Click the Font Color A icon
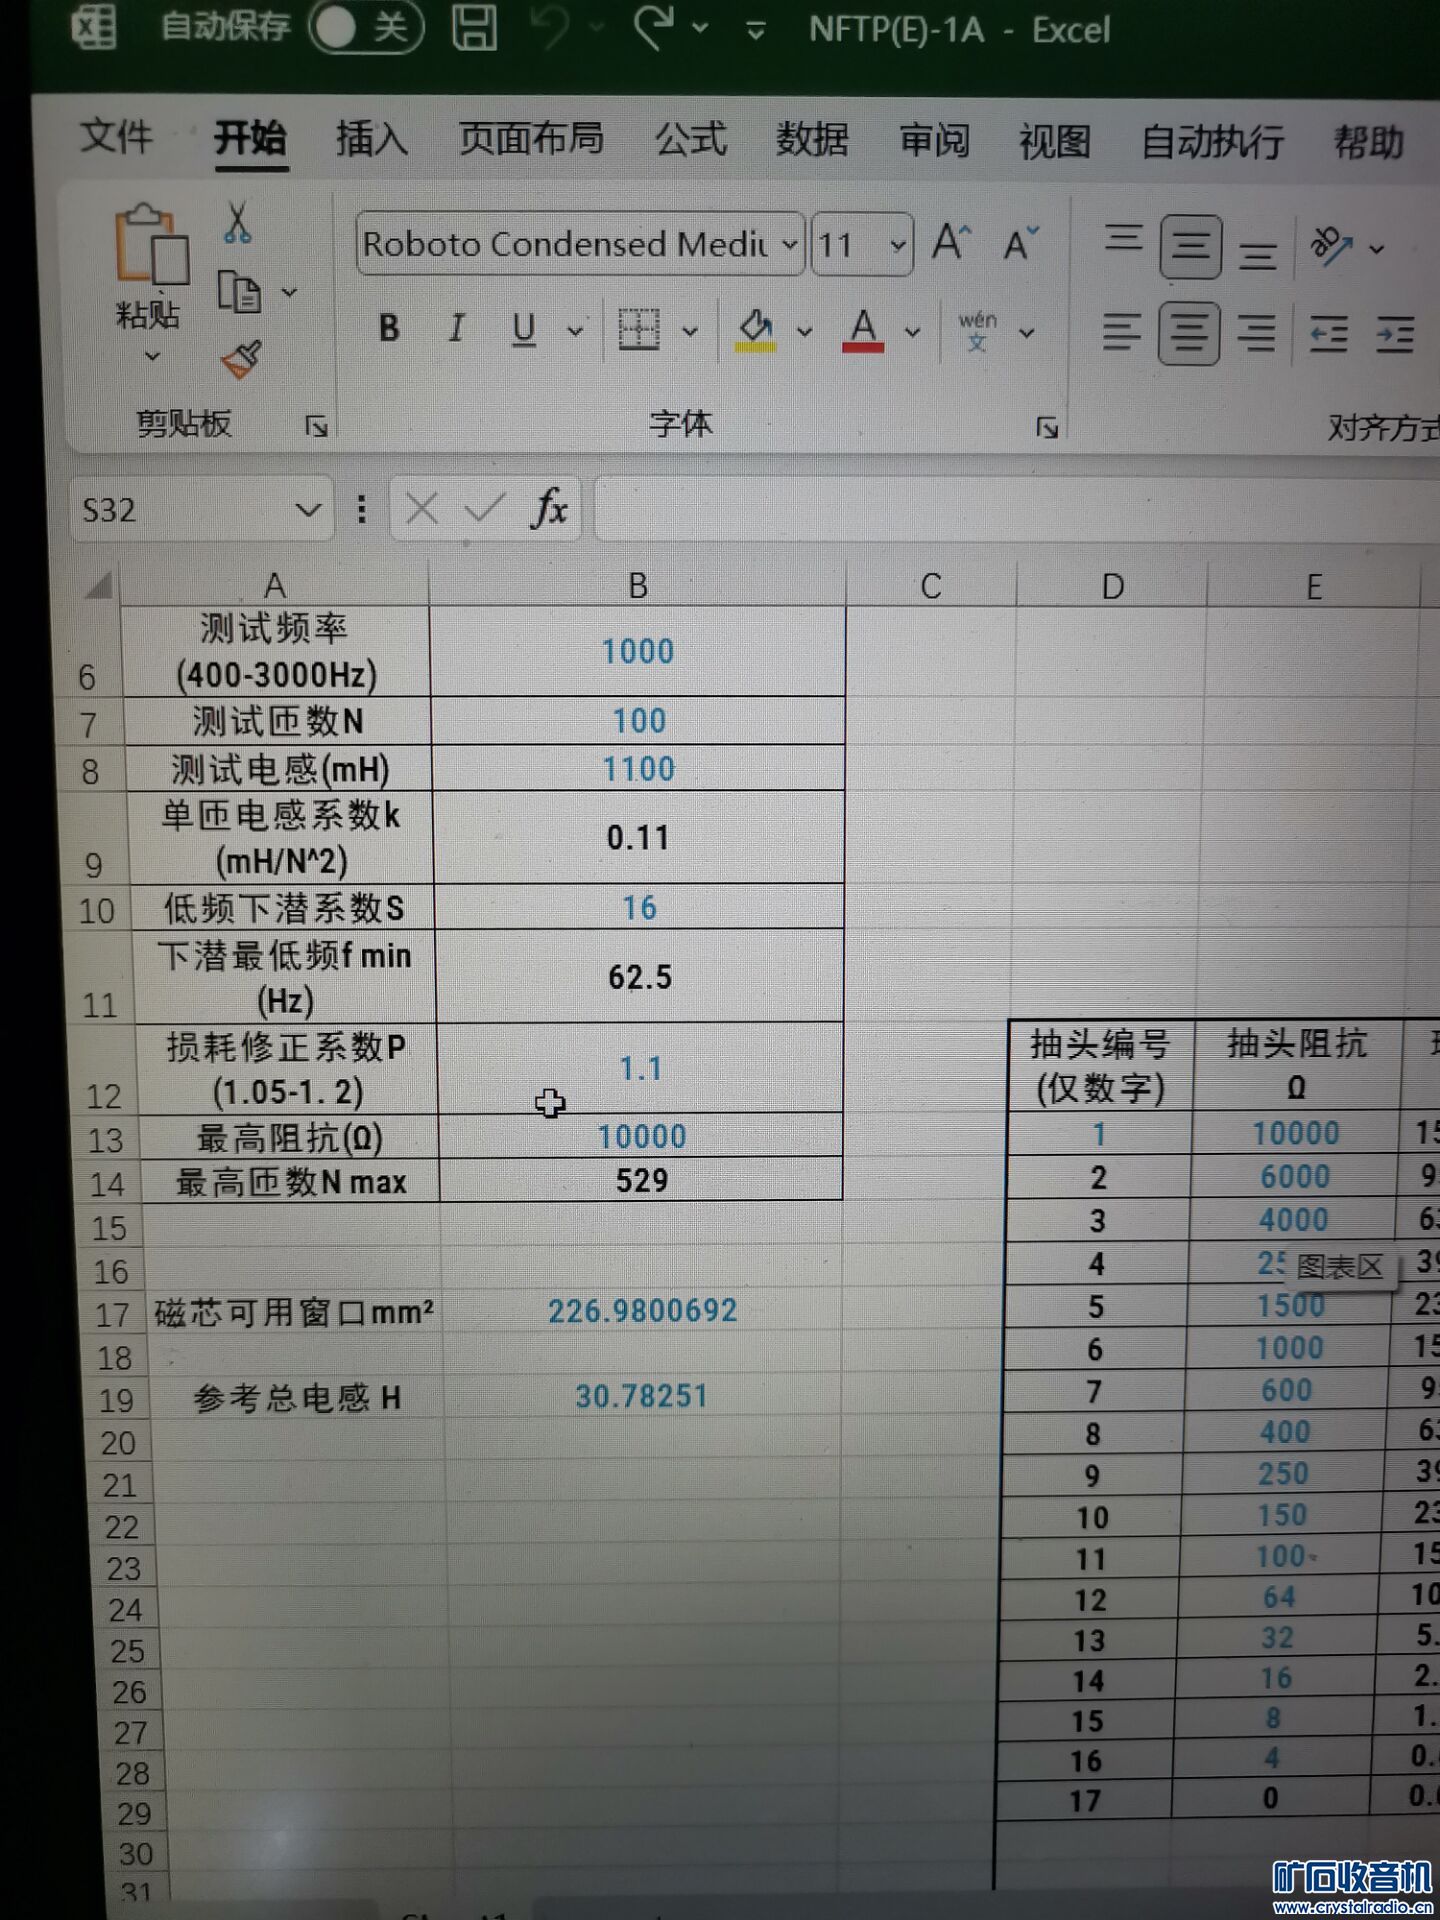The height and width of the screenshot is (1920, 1440). click(863, 329)
